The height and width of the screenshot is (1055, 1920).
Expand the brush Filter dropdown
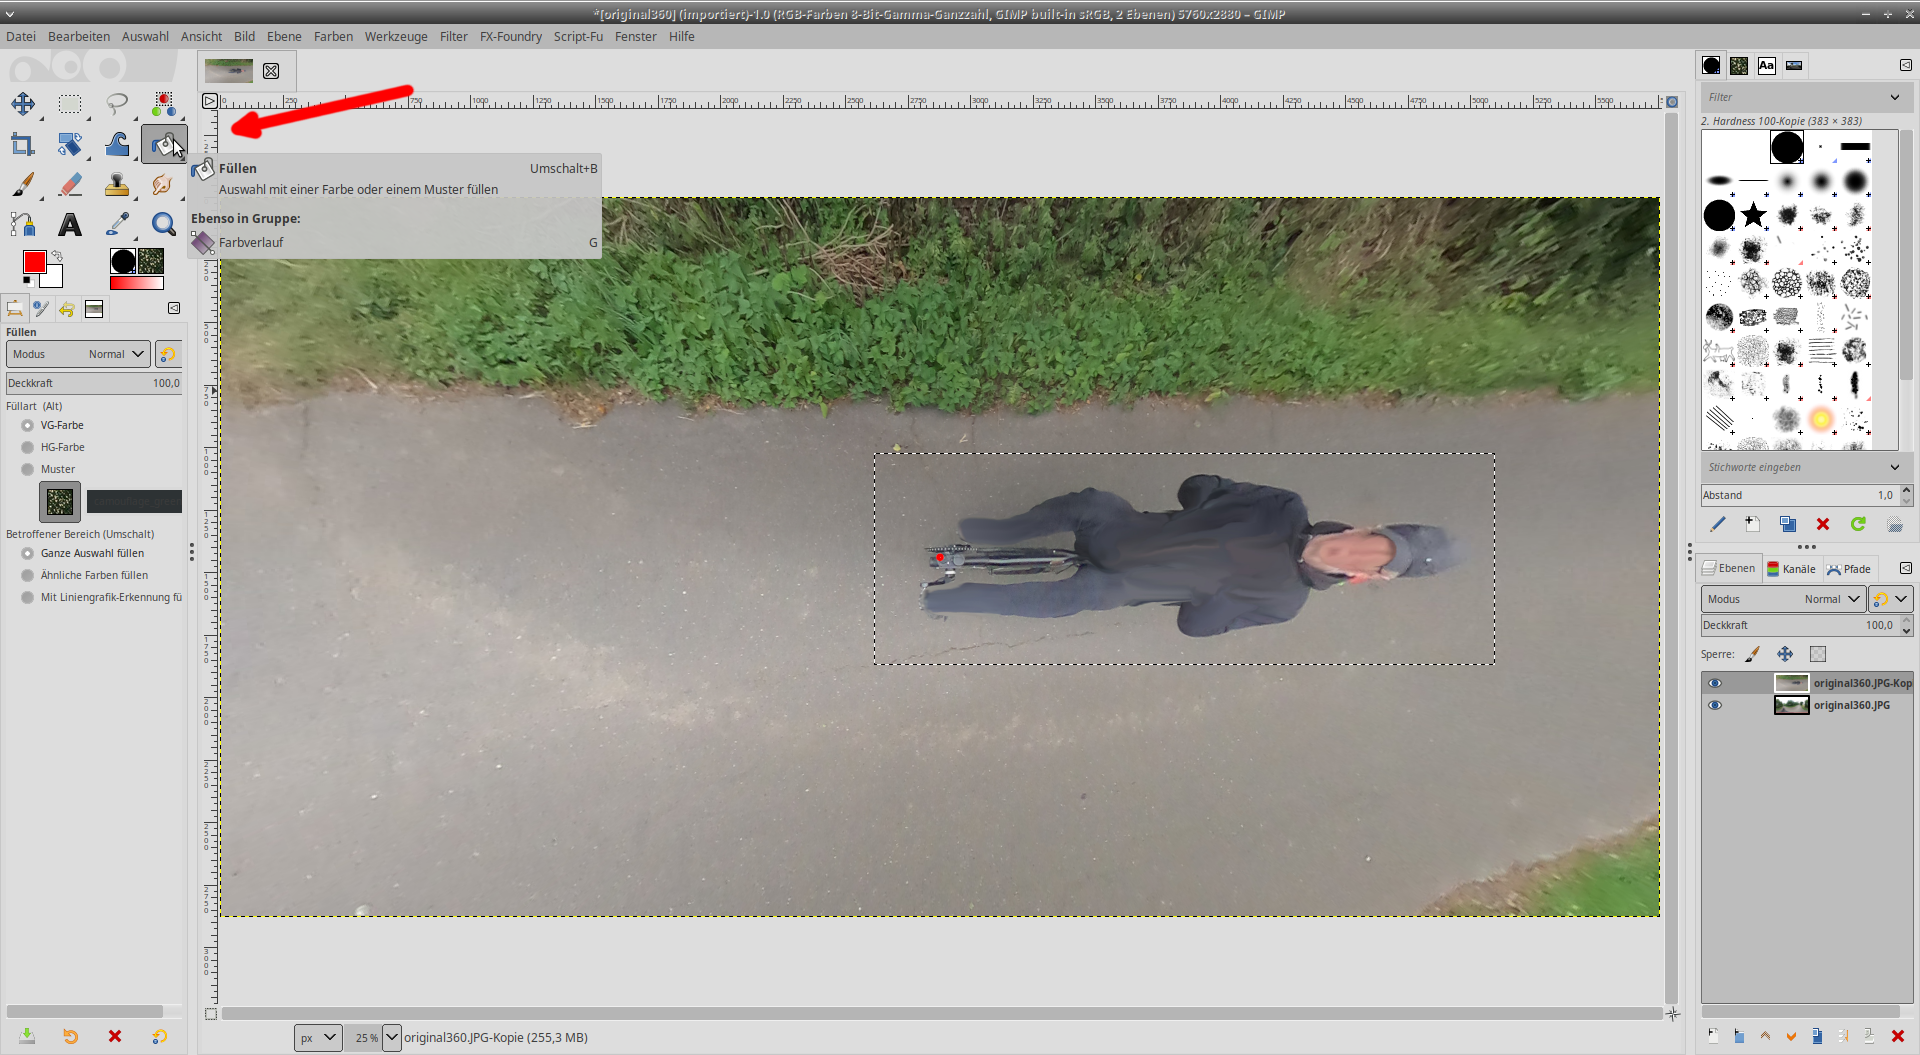[1894, 97]
